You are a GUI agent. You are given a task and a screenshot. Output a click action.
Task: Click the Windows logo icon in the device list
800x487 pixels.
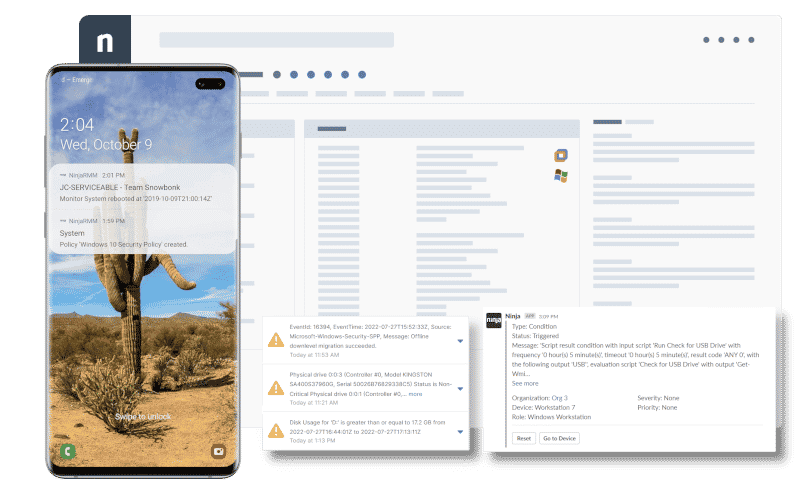pos(561,176)
